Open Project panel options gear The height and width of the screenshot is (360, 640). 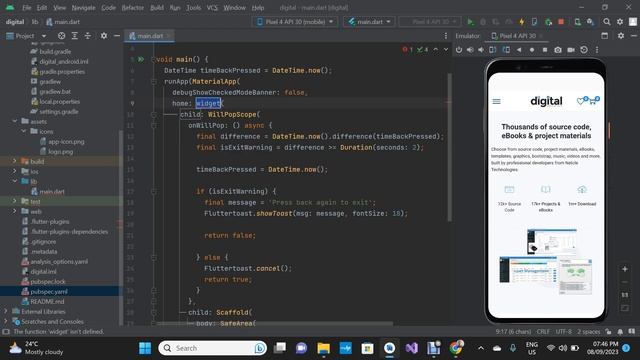pyautogui.click(x=104, y=36)
